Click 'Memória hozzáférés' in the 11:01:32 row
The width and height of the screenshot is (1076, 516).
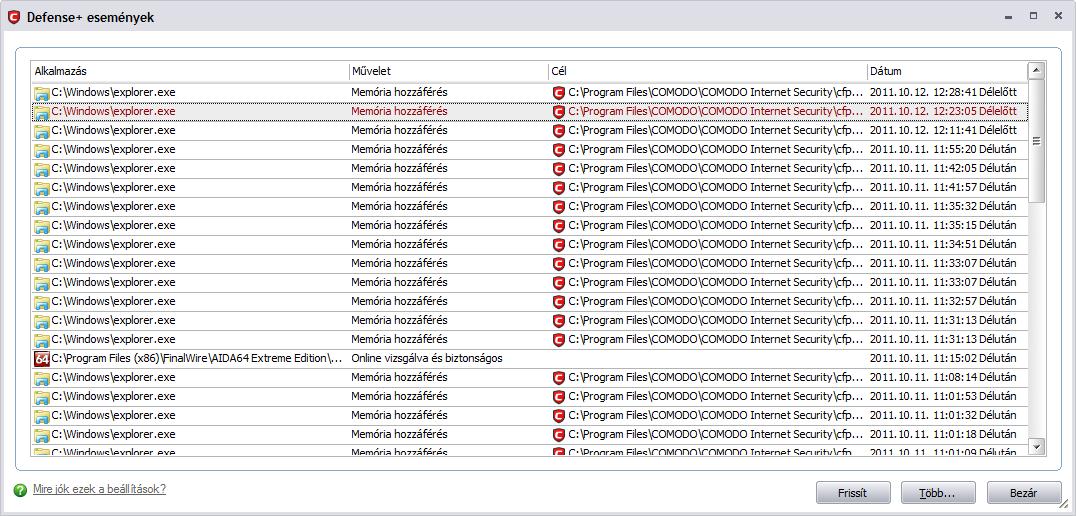pos(399,415)
